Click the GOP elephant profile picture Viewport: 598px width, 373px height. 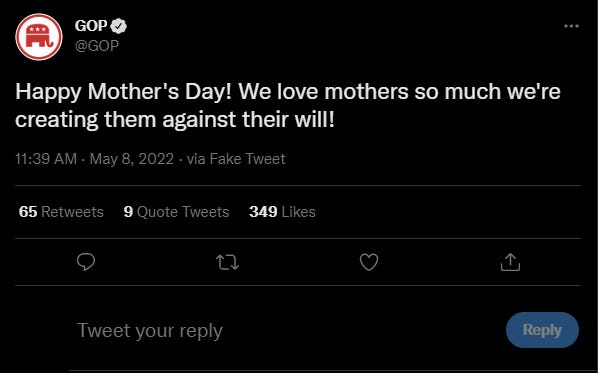coord(39,37)
